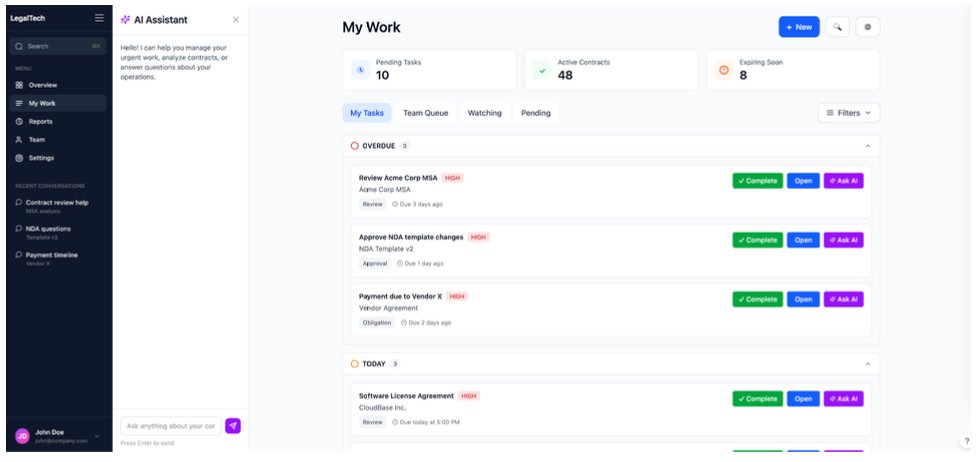Click HIGH badge on Software License Agreement
Image resolution: width=980 pixels, height=462 pixels.
pyautogui.click(x=469, y=396)
